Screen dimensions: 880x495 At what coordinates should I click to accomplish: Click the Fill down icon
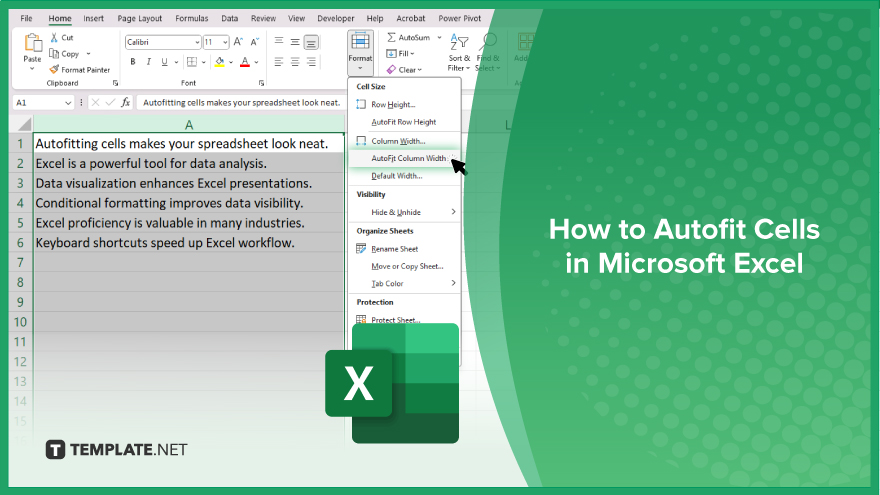(x=391, y=53)
